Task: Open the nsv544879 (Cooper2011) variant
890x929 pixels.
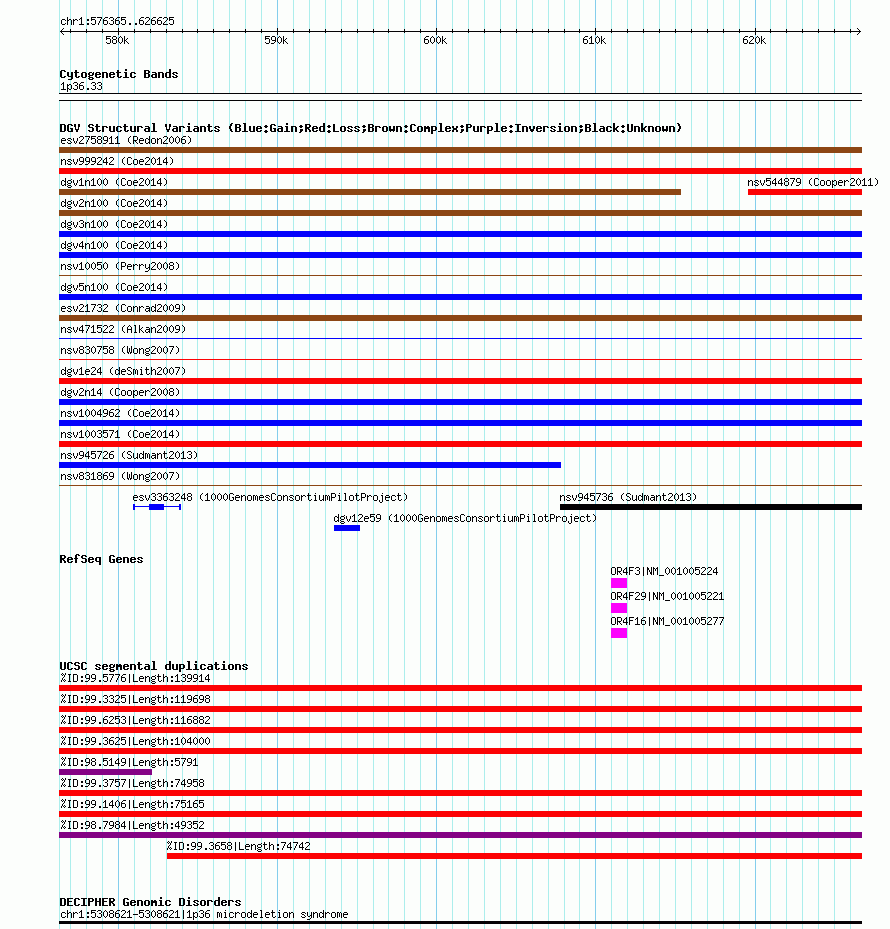Action: coord(805,192)
